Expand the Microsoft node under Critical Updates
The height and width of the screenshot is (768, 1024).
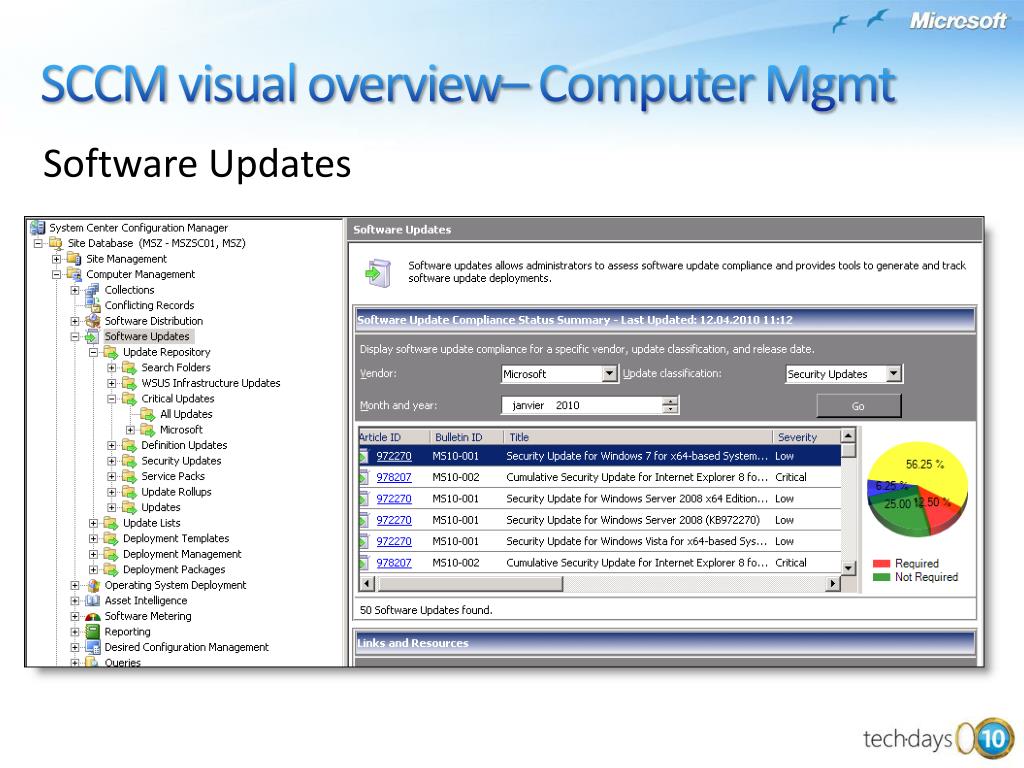click(130, 430)
